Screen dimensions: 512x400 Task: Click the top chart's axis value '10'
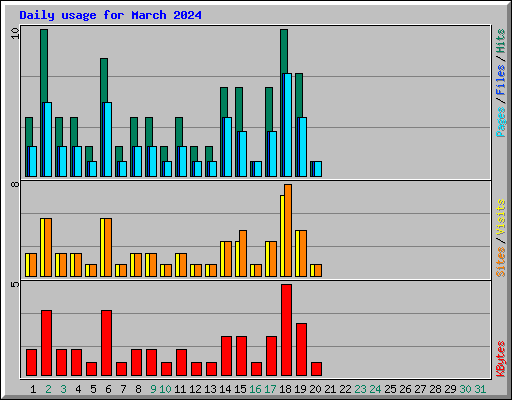15,33
